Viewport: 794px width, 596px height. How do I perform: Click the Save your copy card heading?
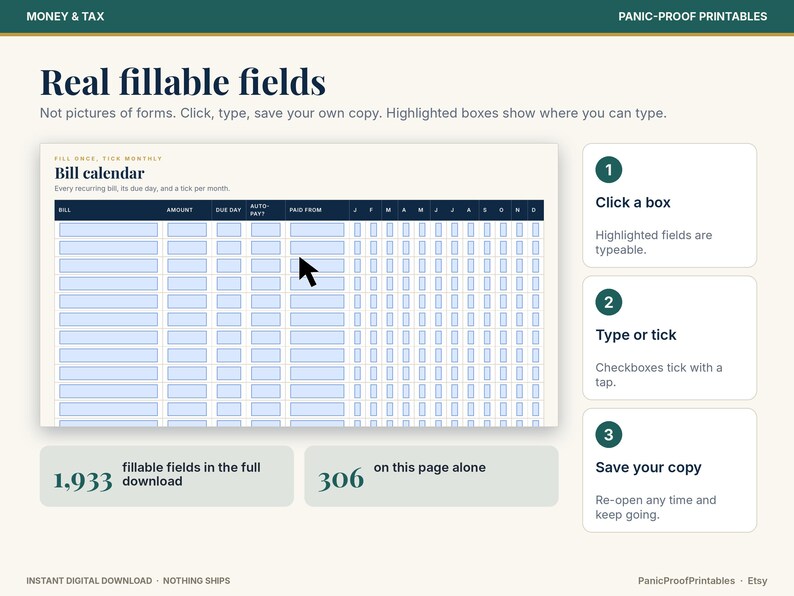click(x=648, y=467)
